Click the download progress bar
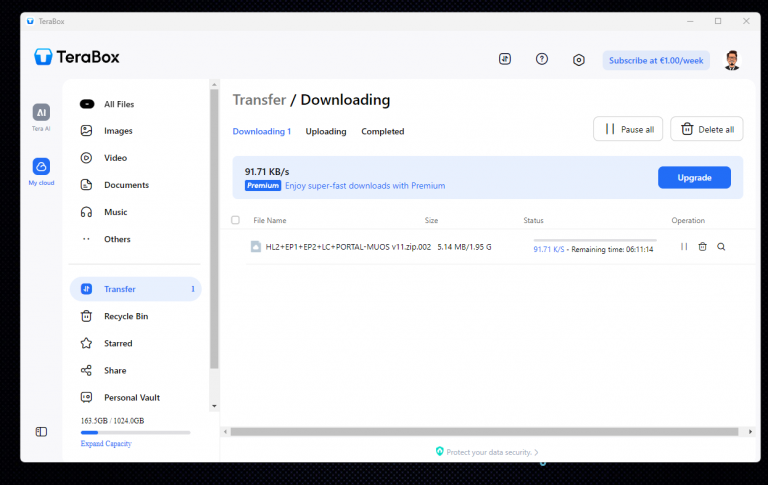 point(595,240)
